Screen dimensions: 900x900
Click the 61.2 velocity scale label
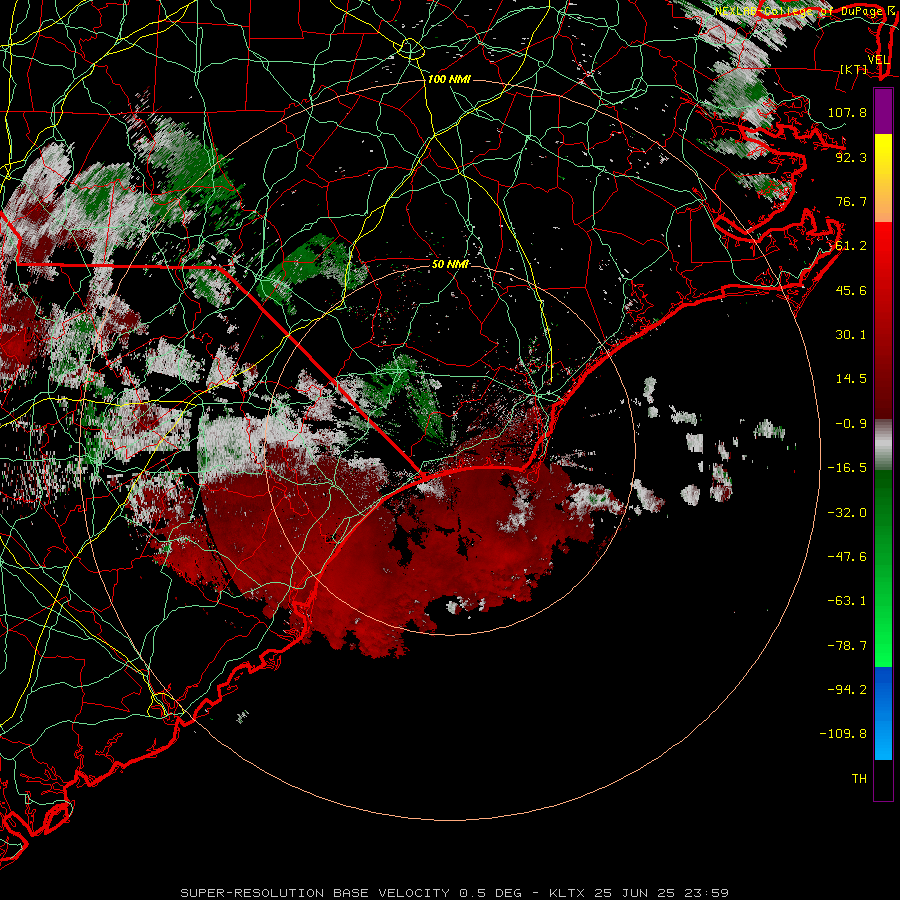point(851,246)
